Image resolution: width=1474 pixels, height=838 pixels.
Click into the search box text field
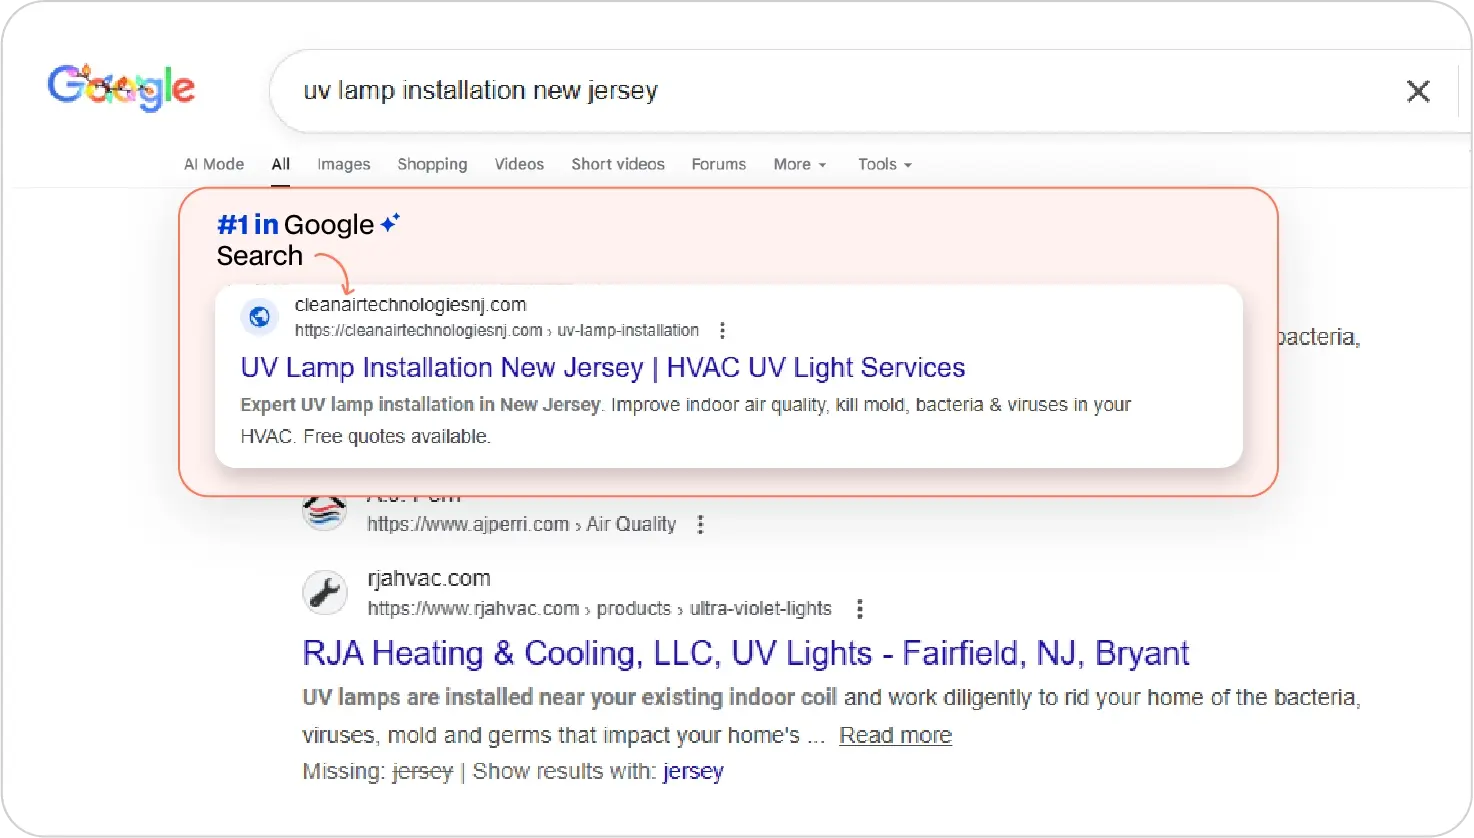point(800,91)
